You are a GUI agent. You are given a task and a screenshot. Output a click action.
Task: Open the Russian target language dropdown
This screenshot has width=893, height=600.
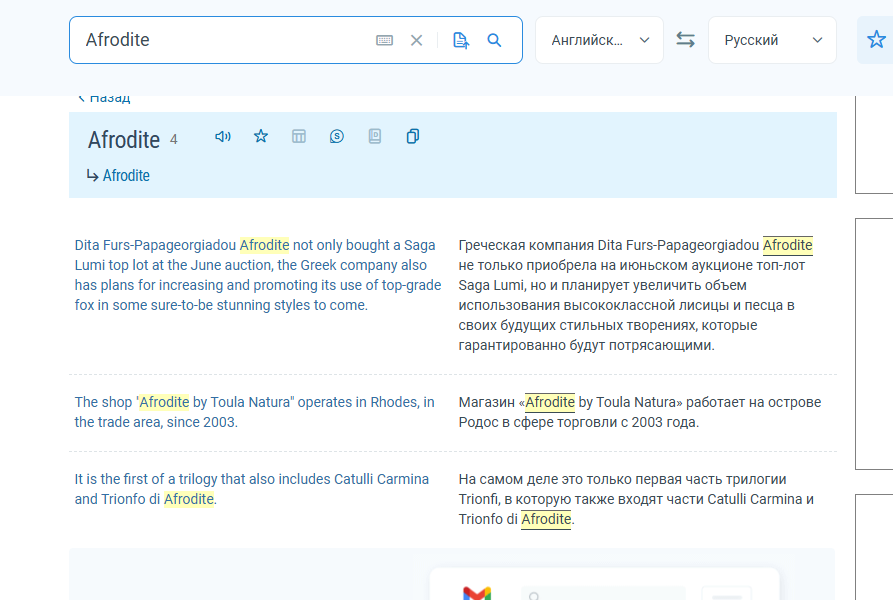click(772, 40)
